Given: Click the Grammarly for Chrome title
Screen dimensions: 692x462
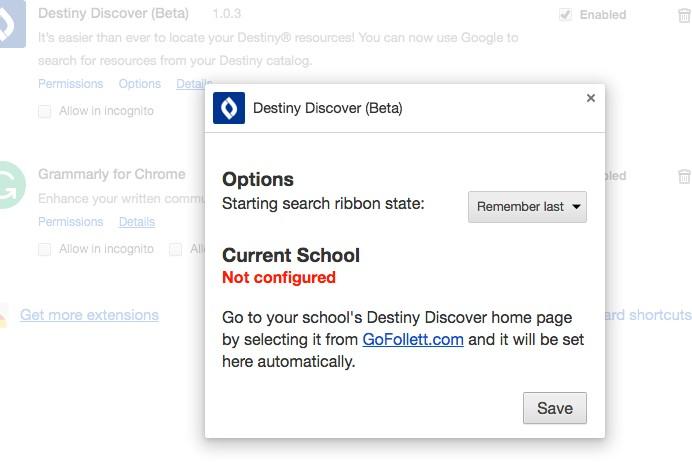Looking at the screenshot, I should pos(112,174).
